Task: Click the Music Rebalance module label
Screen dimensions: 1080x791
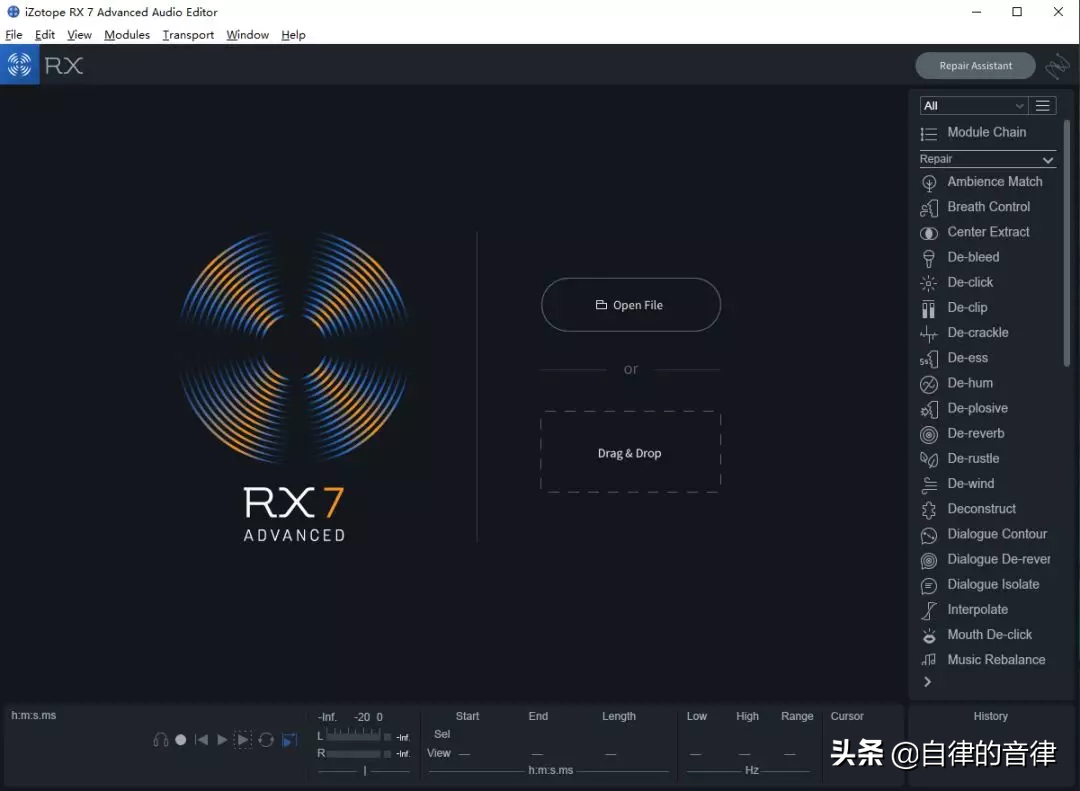Action: tap(996, 660)
